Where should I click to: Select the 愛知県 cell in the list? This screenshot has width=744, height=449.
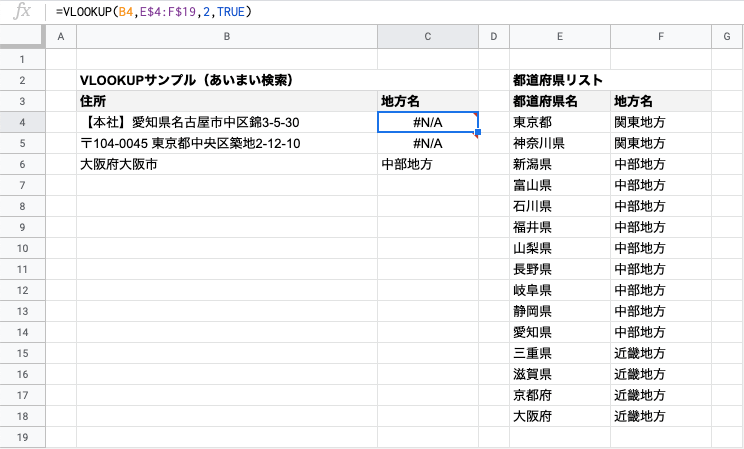(560, 332)
